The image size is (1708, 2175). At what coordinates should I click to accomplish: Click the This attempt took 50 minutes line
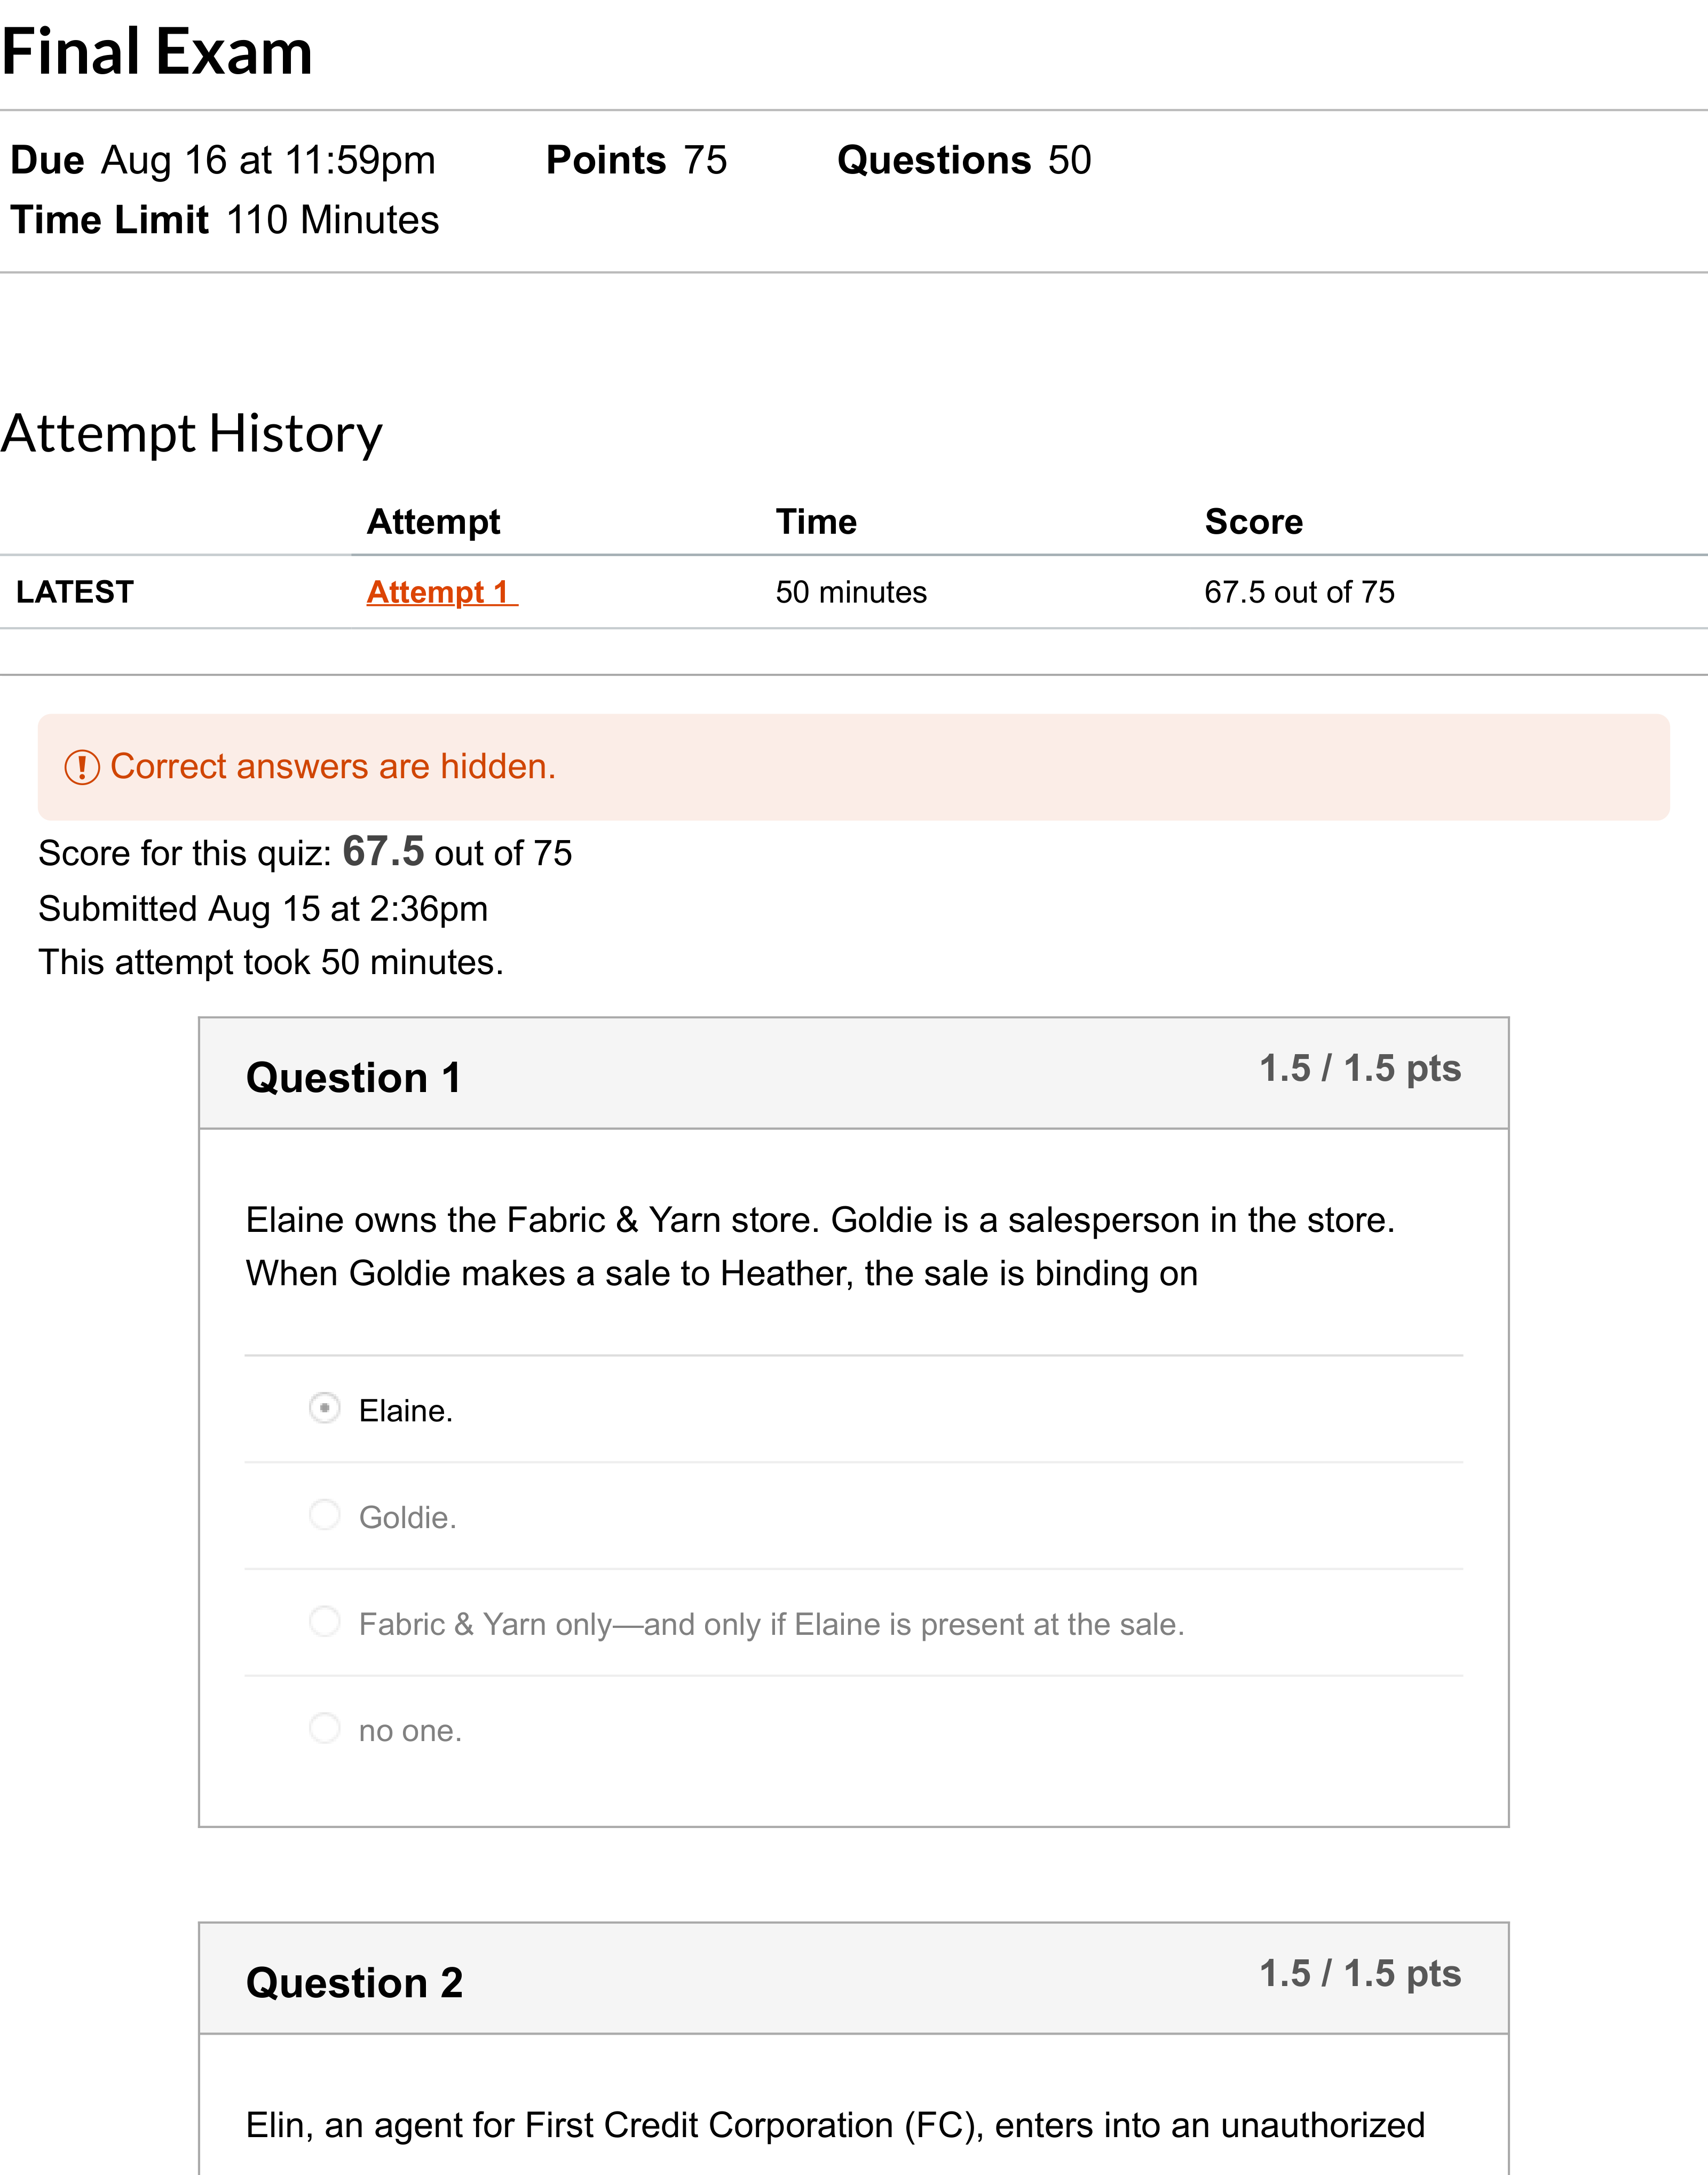point(271,962)
